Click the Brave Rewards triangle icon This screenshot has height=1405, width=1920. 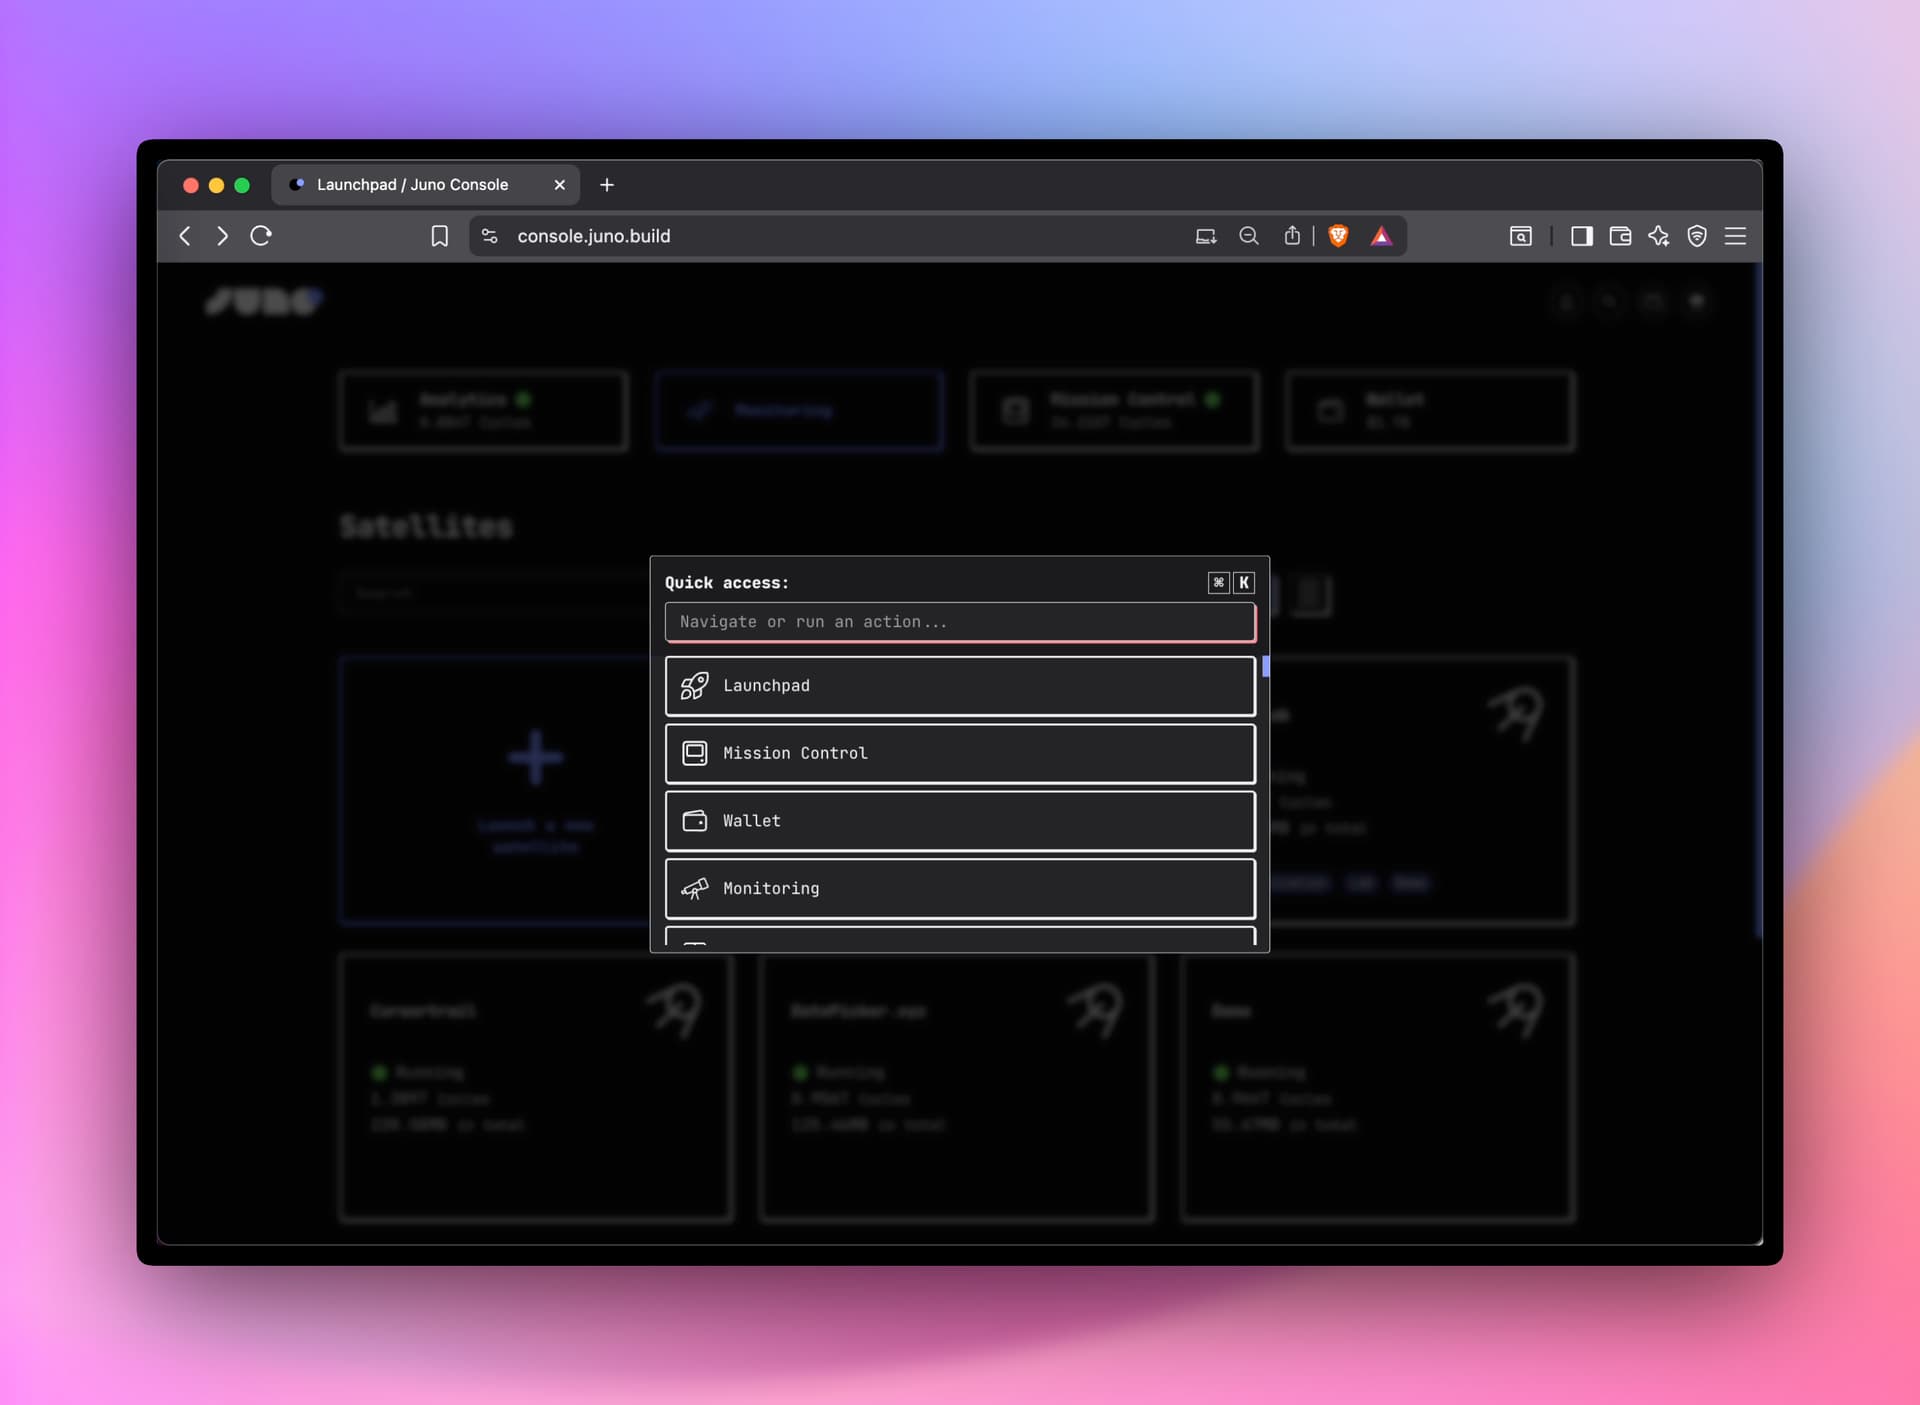coord(1381,236)
